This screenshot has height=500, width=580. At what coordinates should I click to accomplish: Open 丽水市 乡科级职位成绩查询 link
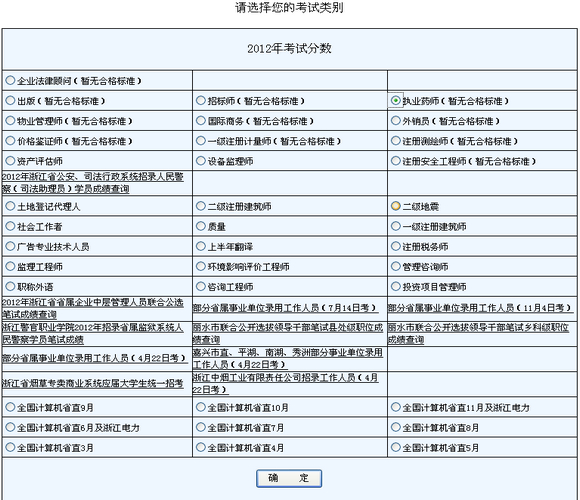click(x=478, y=334)
